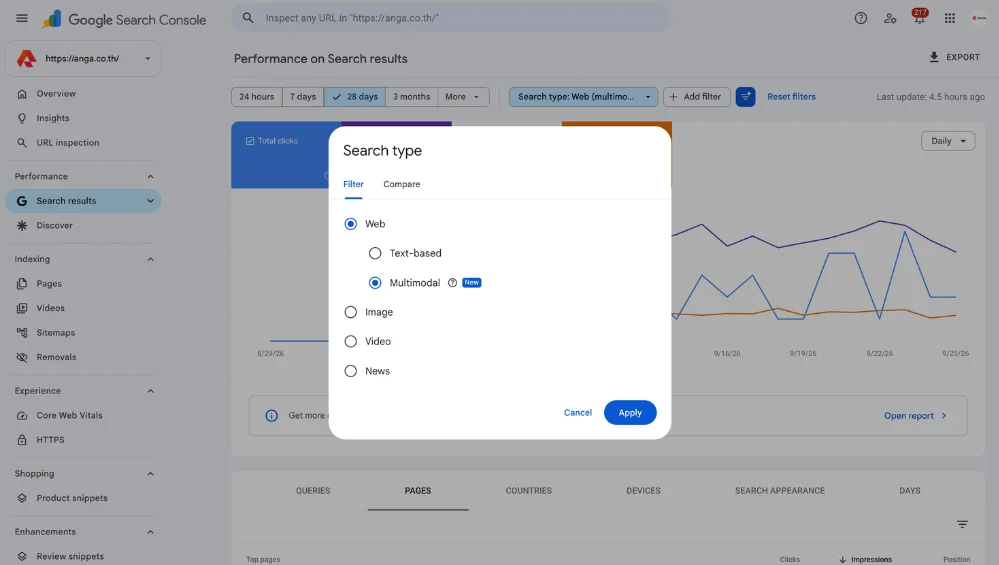Collapse the Indexing section
999x565 pixels.
click(150, 259)
